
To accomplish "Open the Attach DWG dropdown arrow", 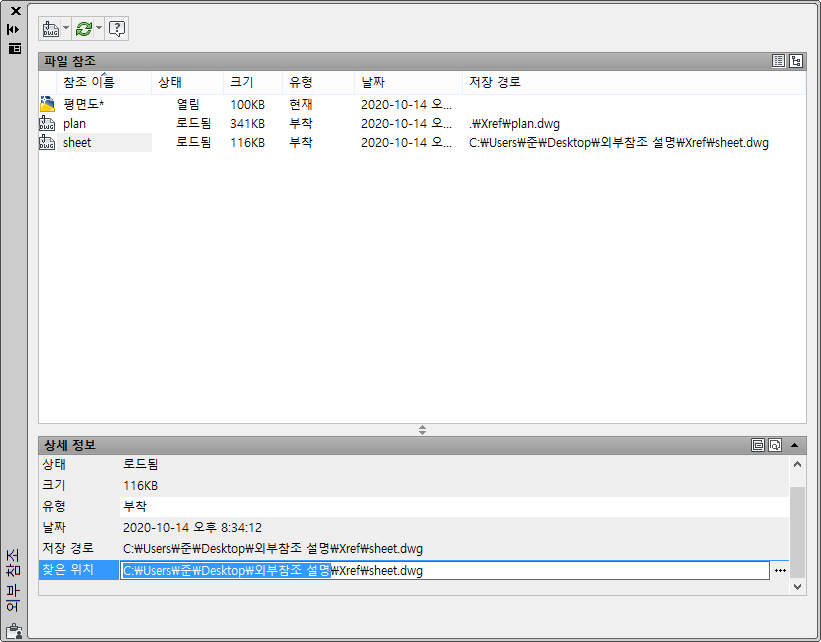I will 66,28.
